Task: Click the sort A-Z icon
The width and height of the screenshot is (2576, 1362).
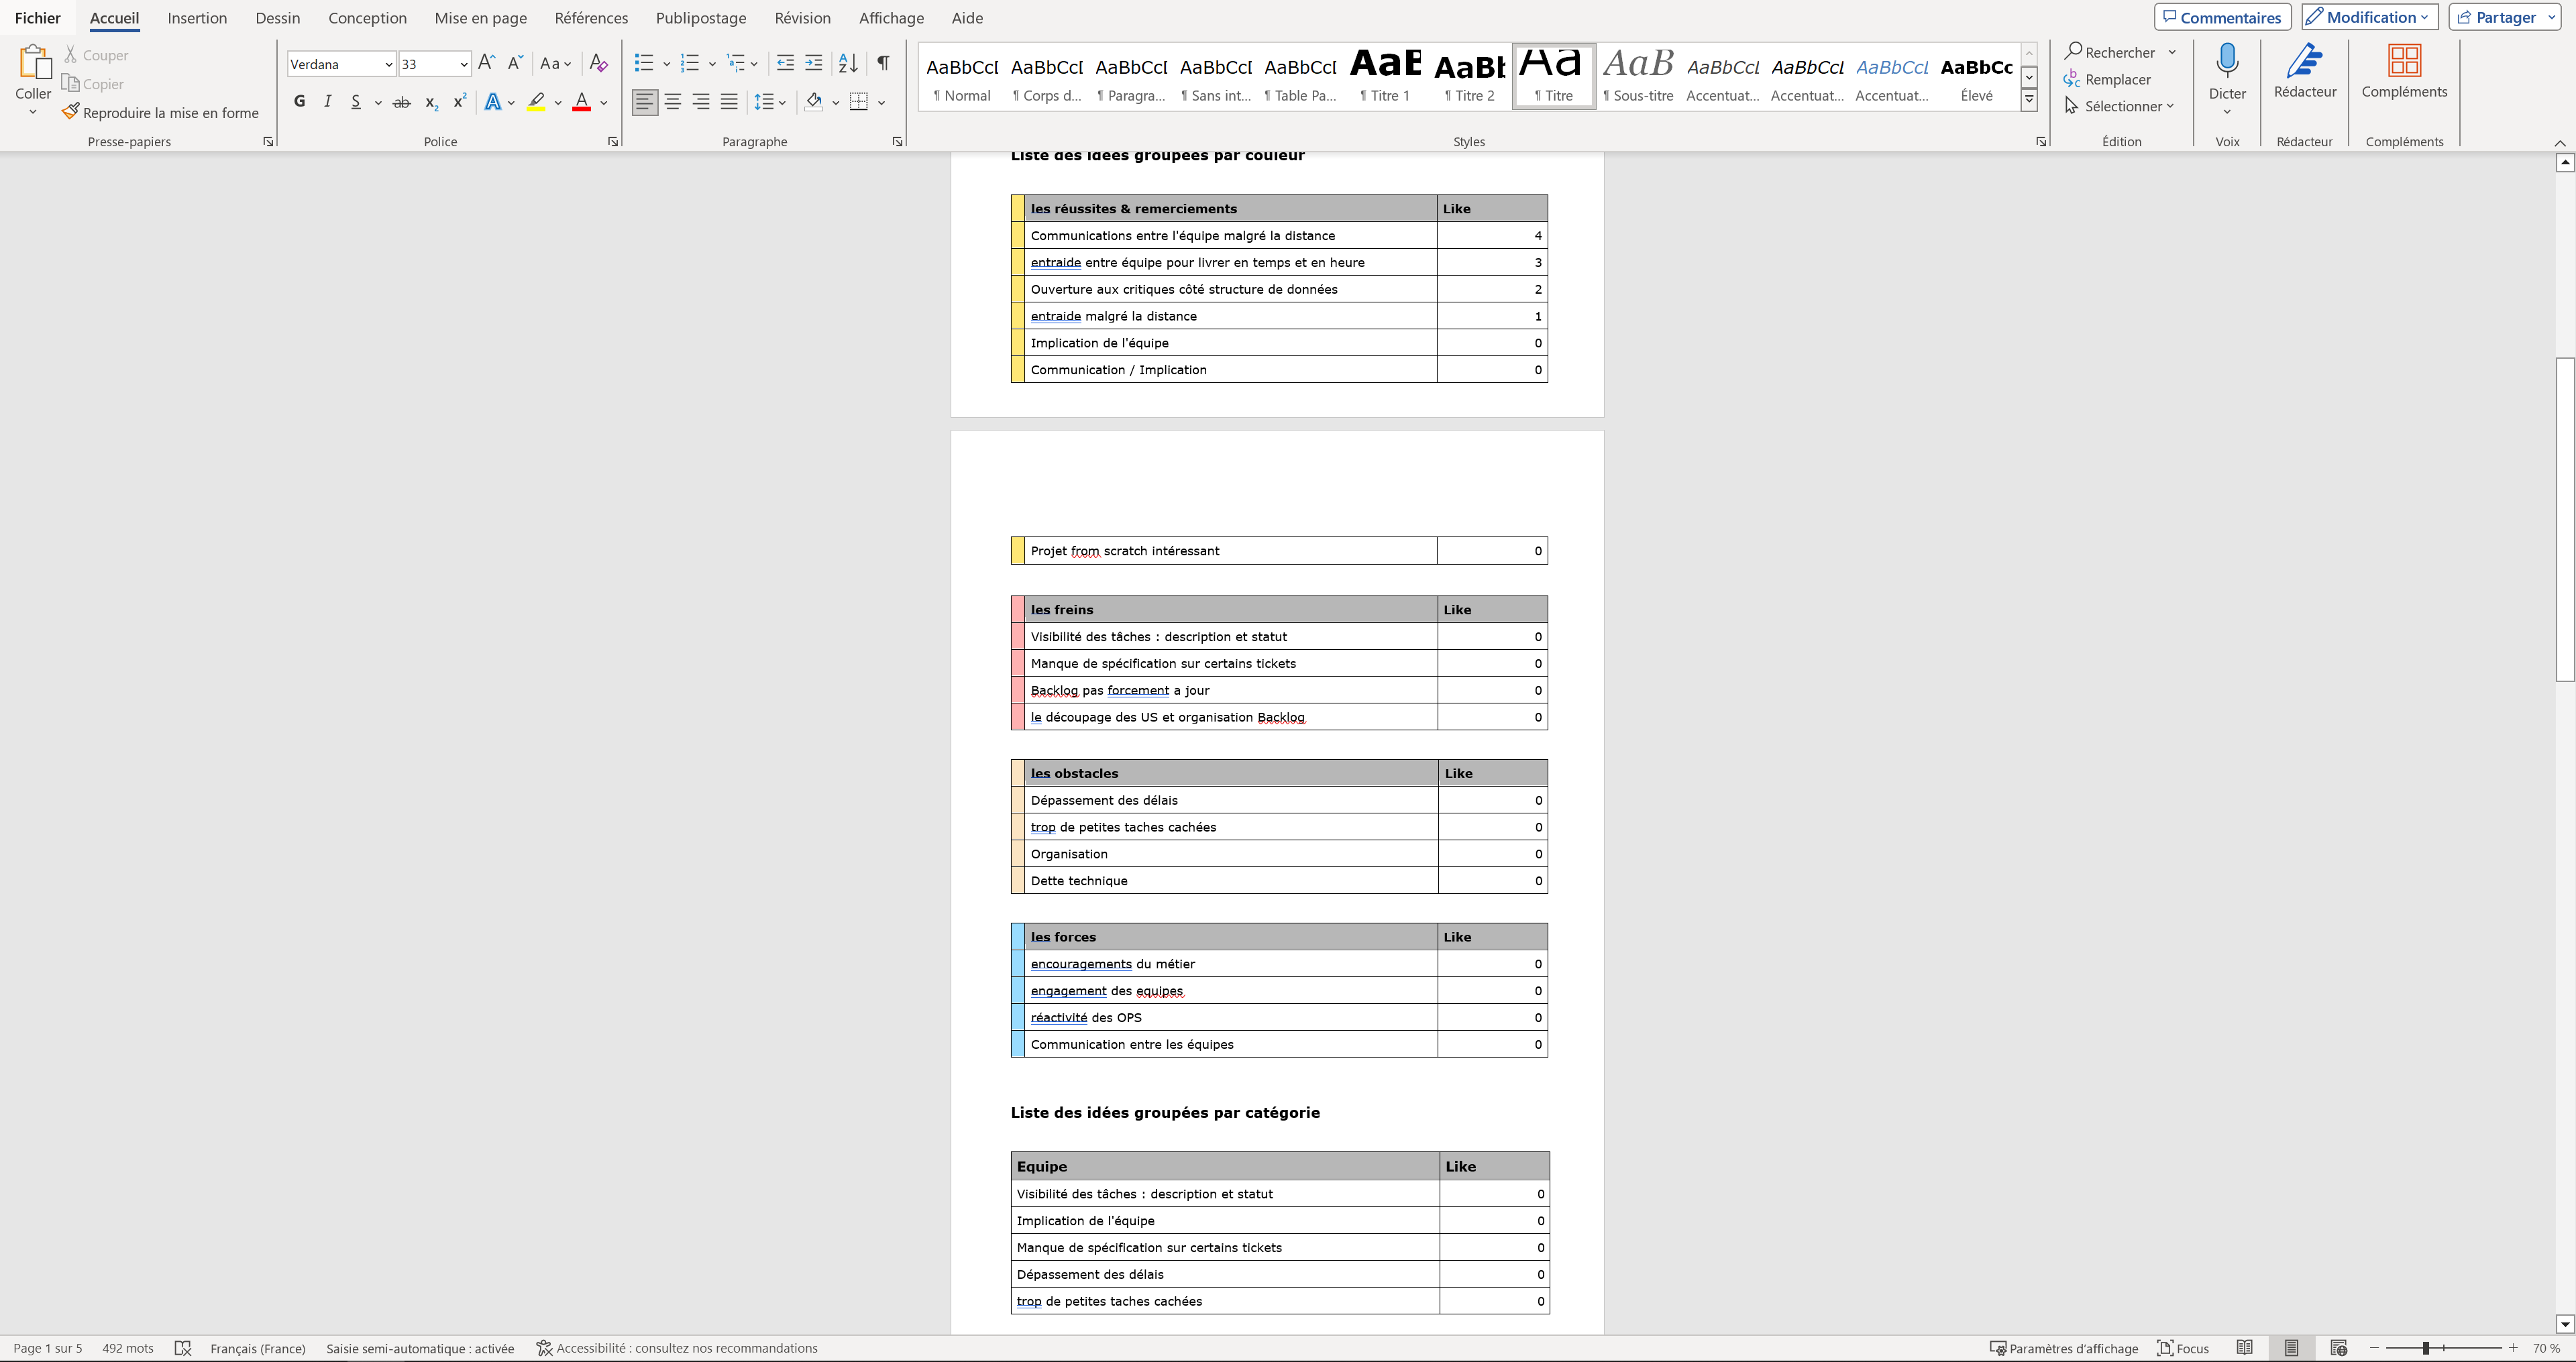Action: tap(847, 63)
